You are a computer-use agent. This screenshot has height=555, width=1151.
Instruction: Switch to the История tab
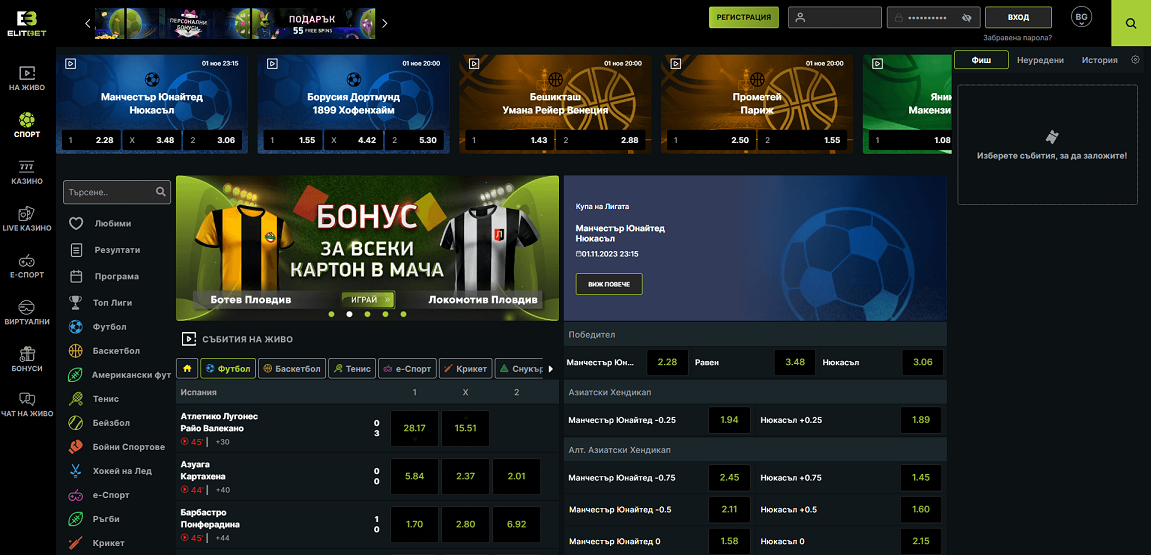(x=1099, y=60)
